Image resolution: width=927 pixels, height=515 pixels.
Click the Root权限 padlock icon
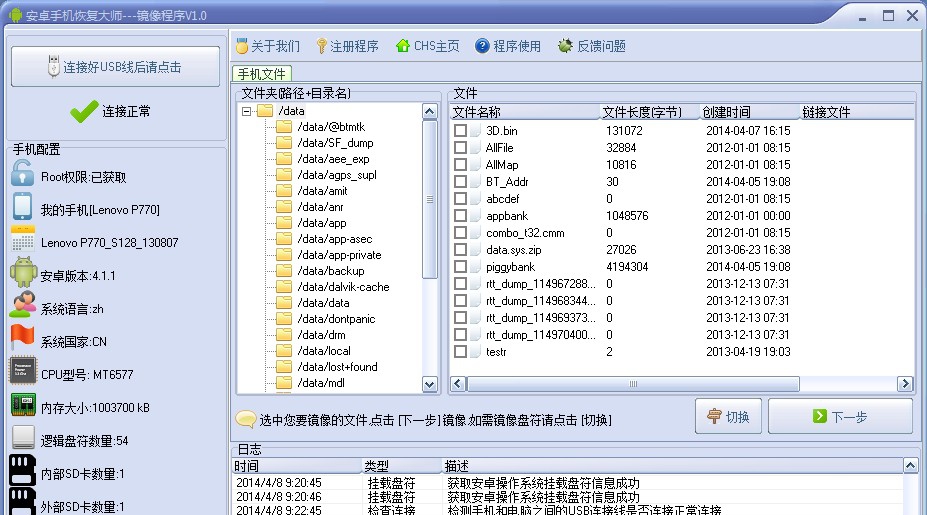click(x=23, y=175)
